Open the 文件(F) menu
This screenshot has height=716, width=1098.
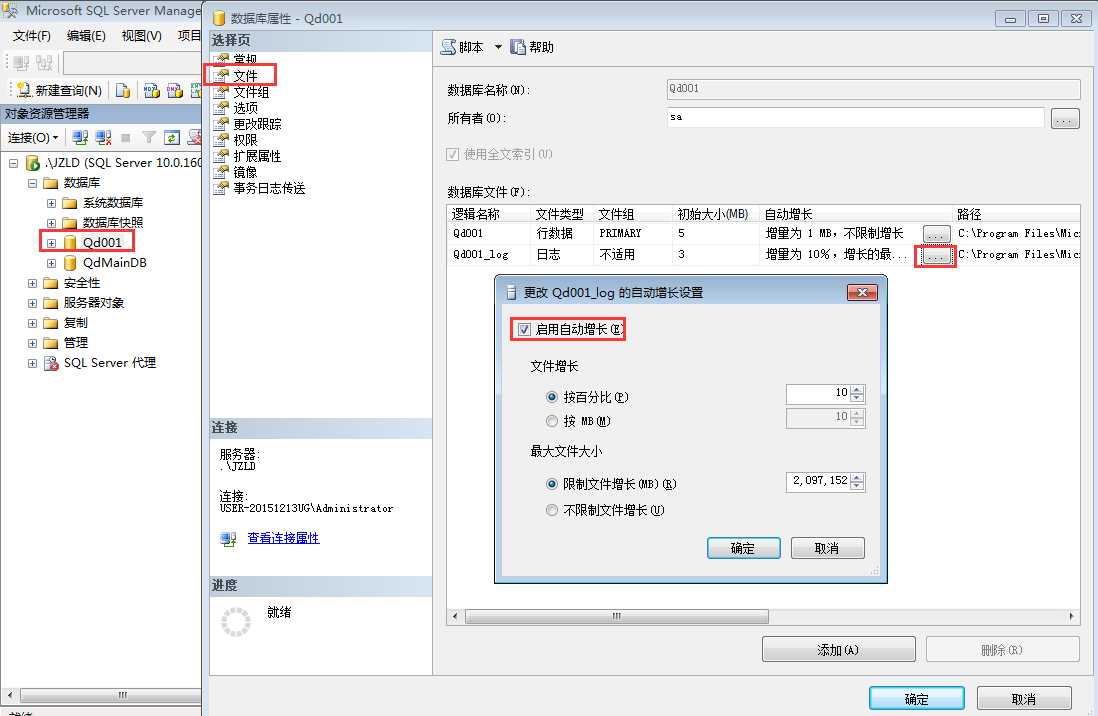click(32, 36)
